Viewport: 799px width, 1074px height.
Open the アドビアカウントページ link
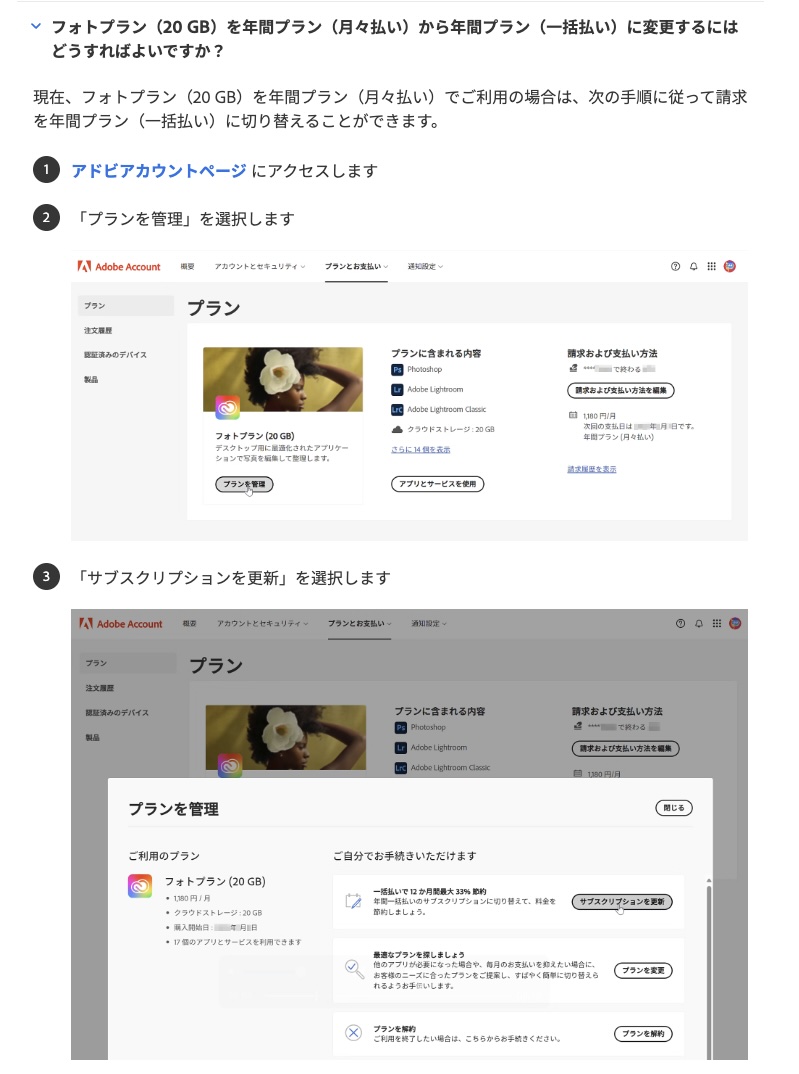point(159,171)
